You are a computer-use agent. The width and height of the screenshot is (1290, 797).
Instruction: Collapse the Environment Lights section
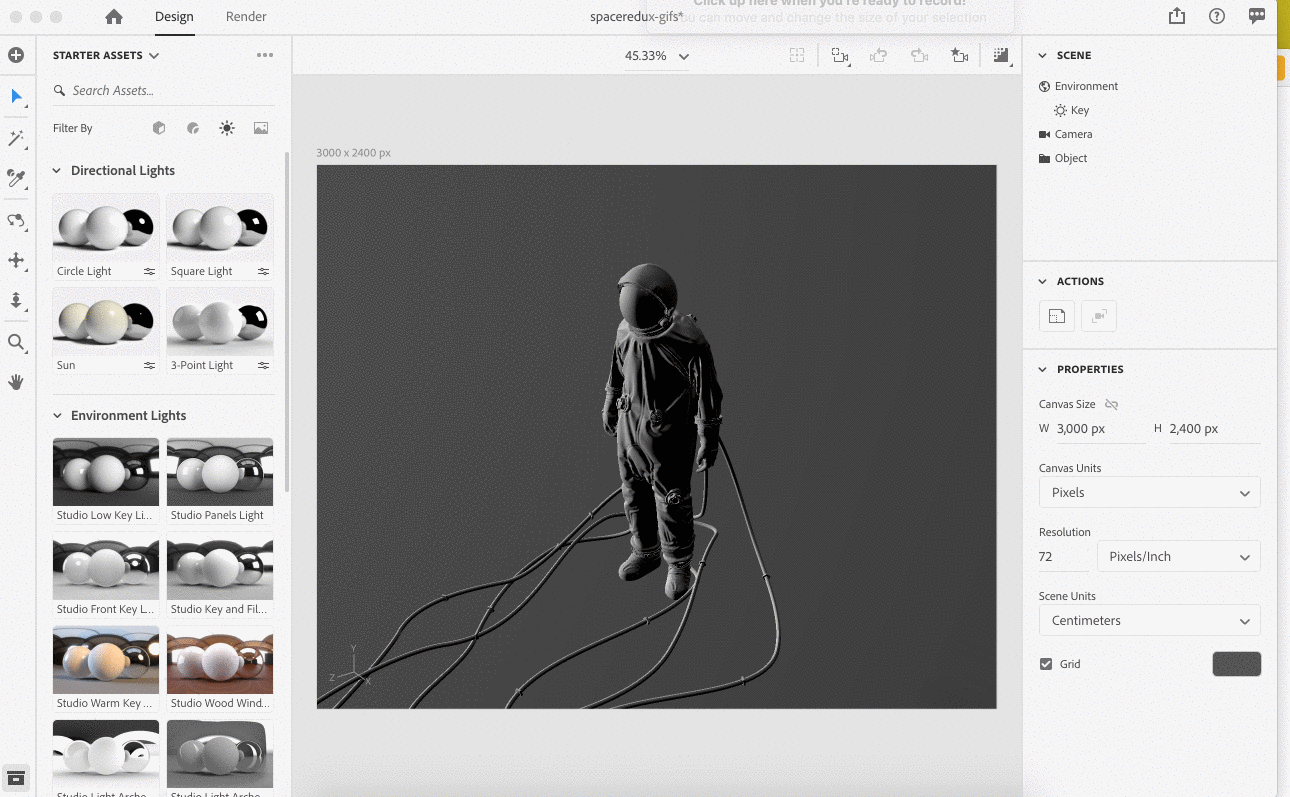click(x=57, y=416)
